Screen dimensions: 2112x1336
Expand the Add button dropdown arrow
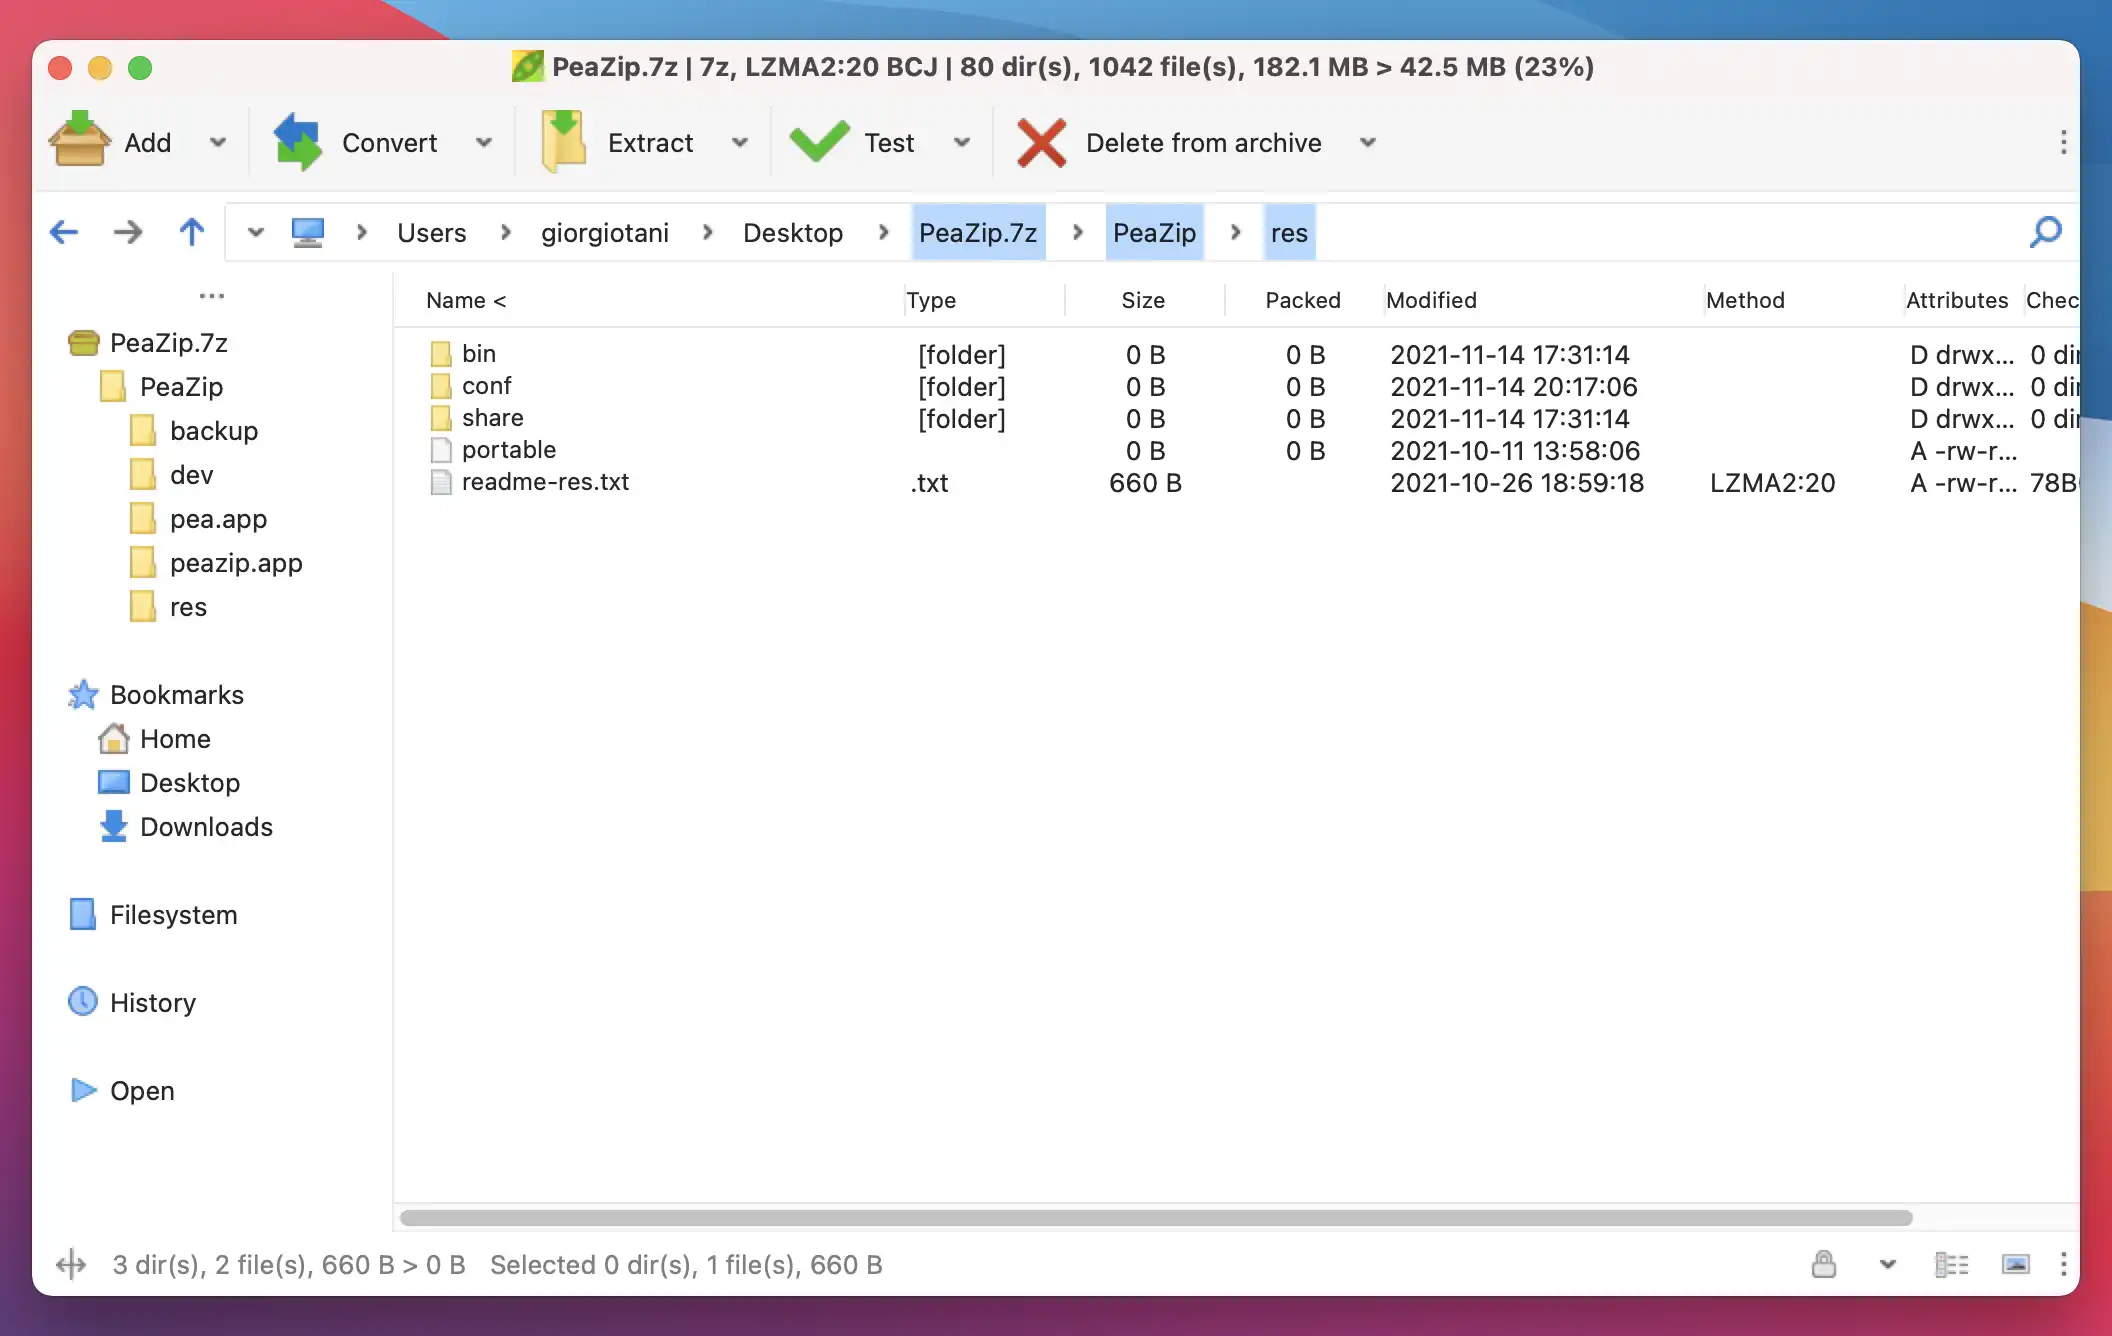click(x=217, y=142)
